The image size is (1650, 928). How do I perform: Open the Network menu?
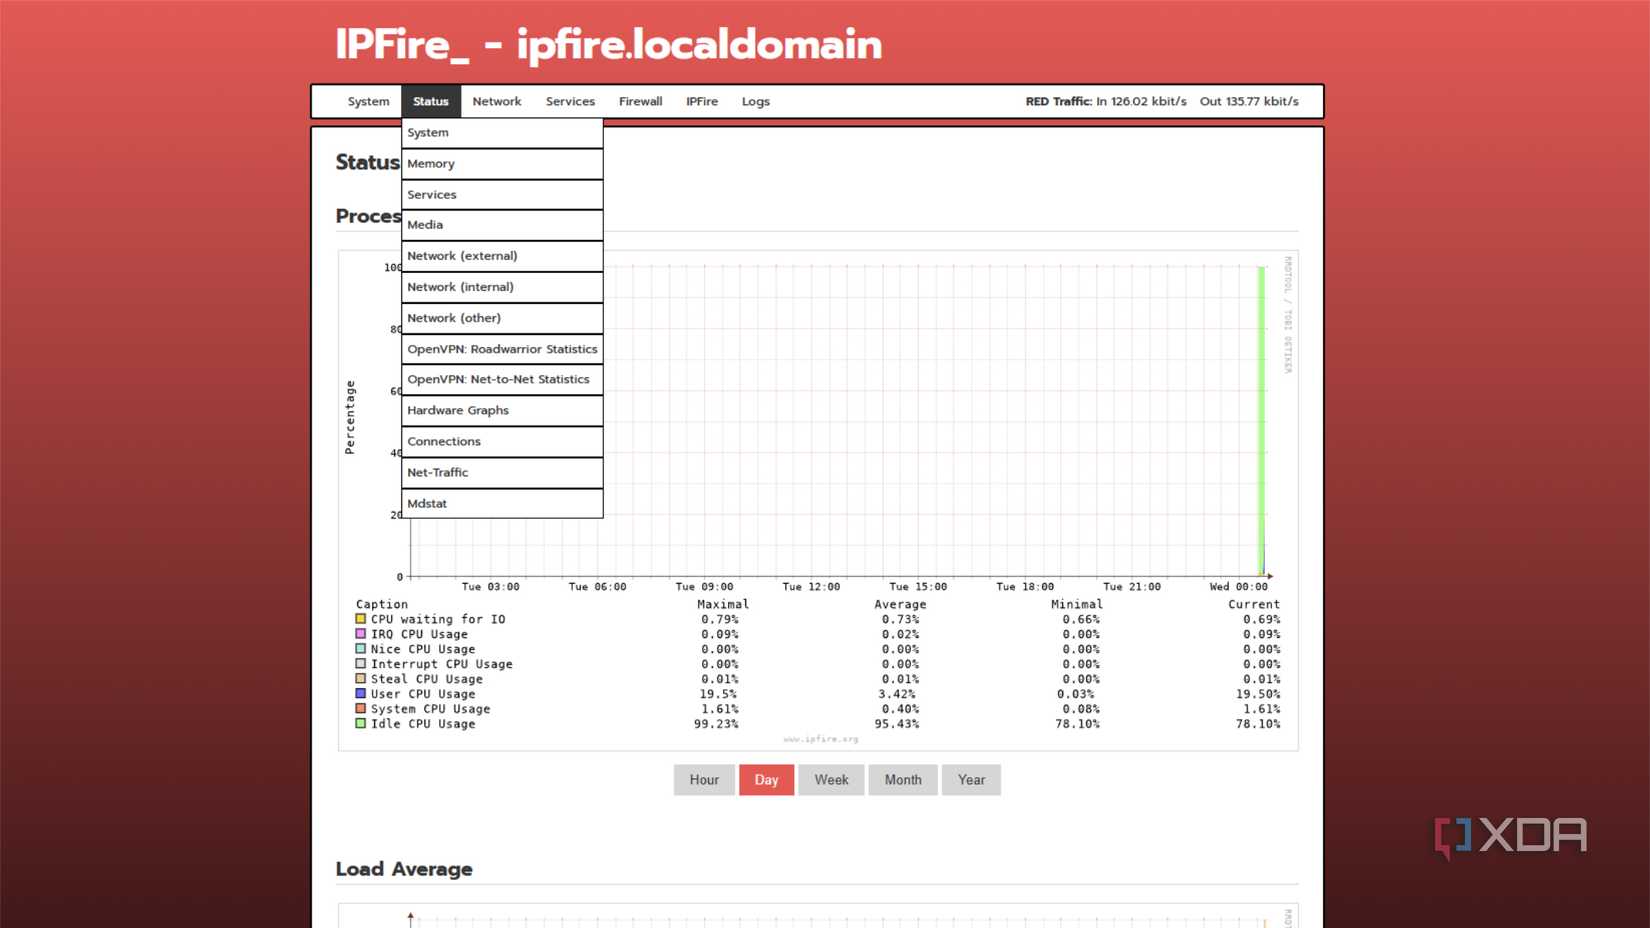496,101
